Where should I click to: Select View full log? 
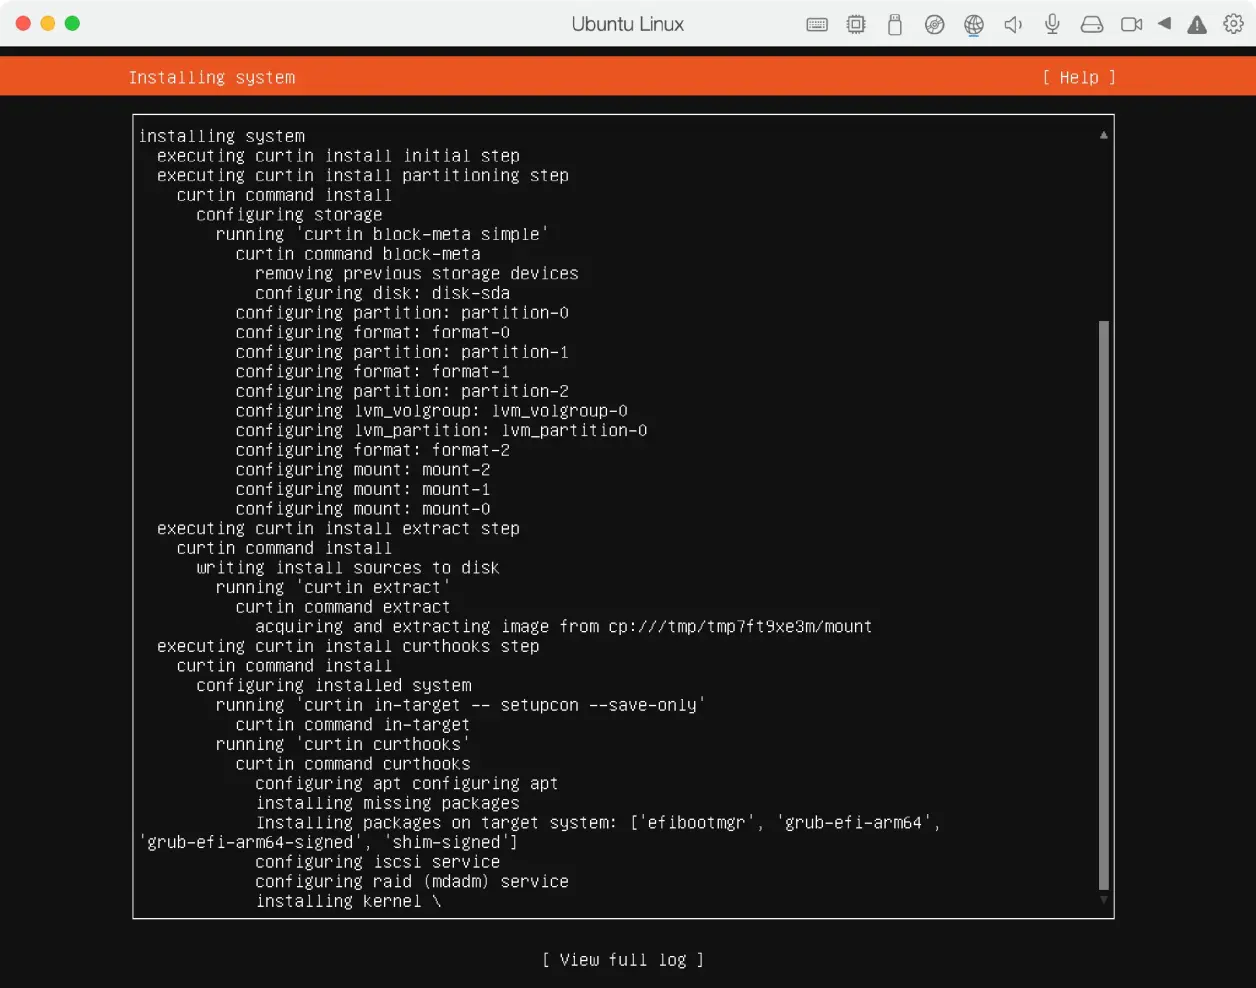(x=623, y=960)
